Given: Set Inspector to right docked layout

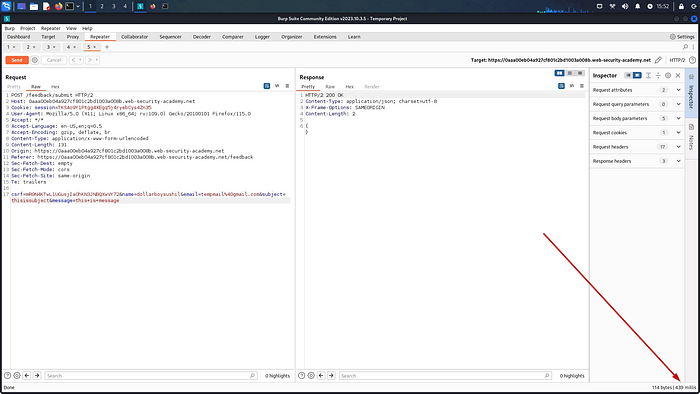Looking at the screenshot, I should (x=637, y=75).
